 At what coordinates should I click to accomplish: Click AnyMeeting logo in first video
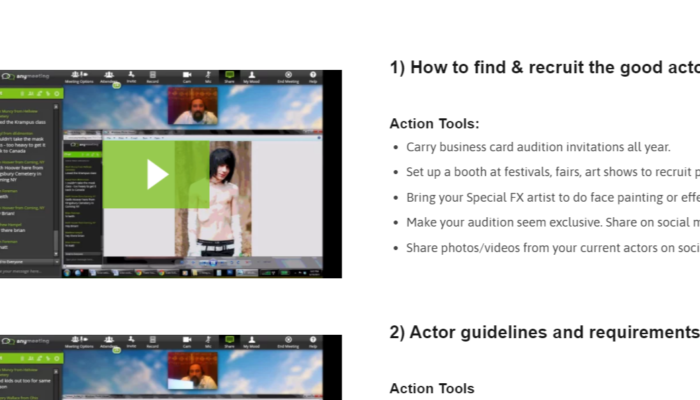[x=22, y=76]
